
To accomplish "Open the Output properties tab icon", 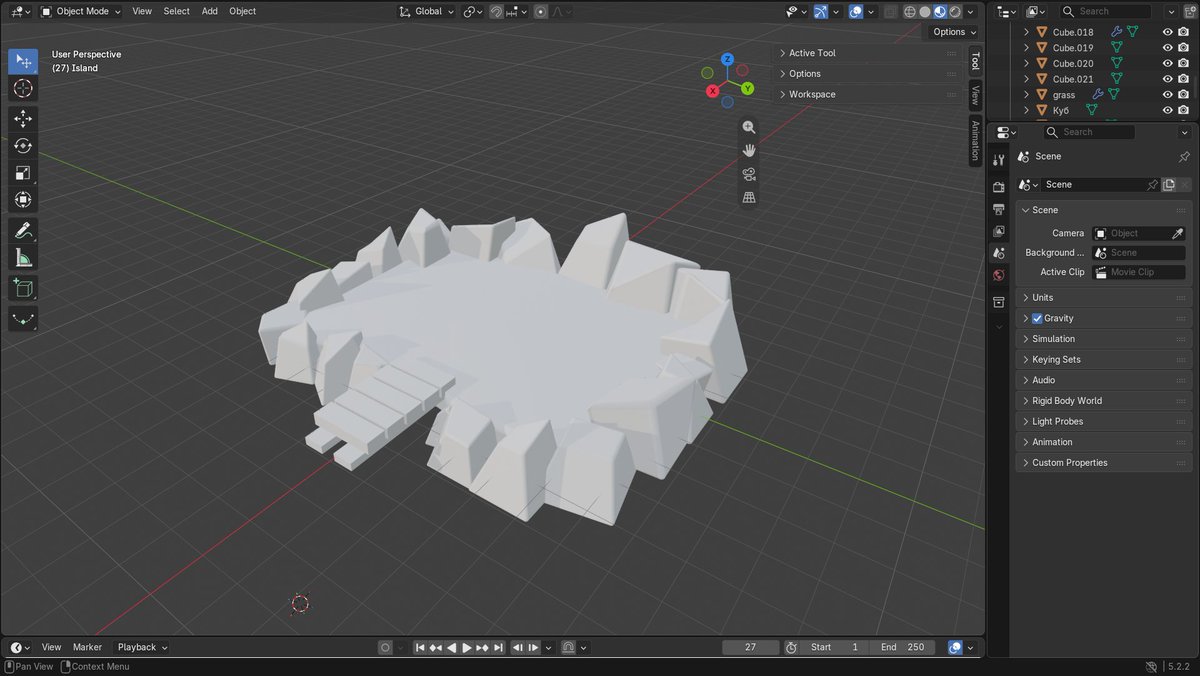I will (998, 209).
